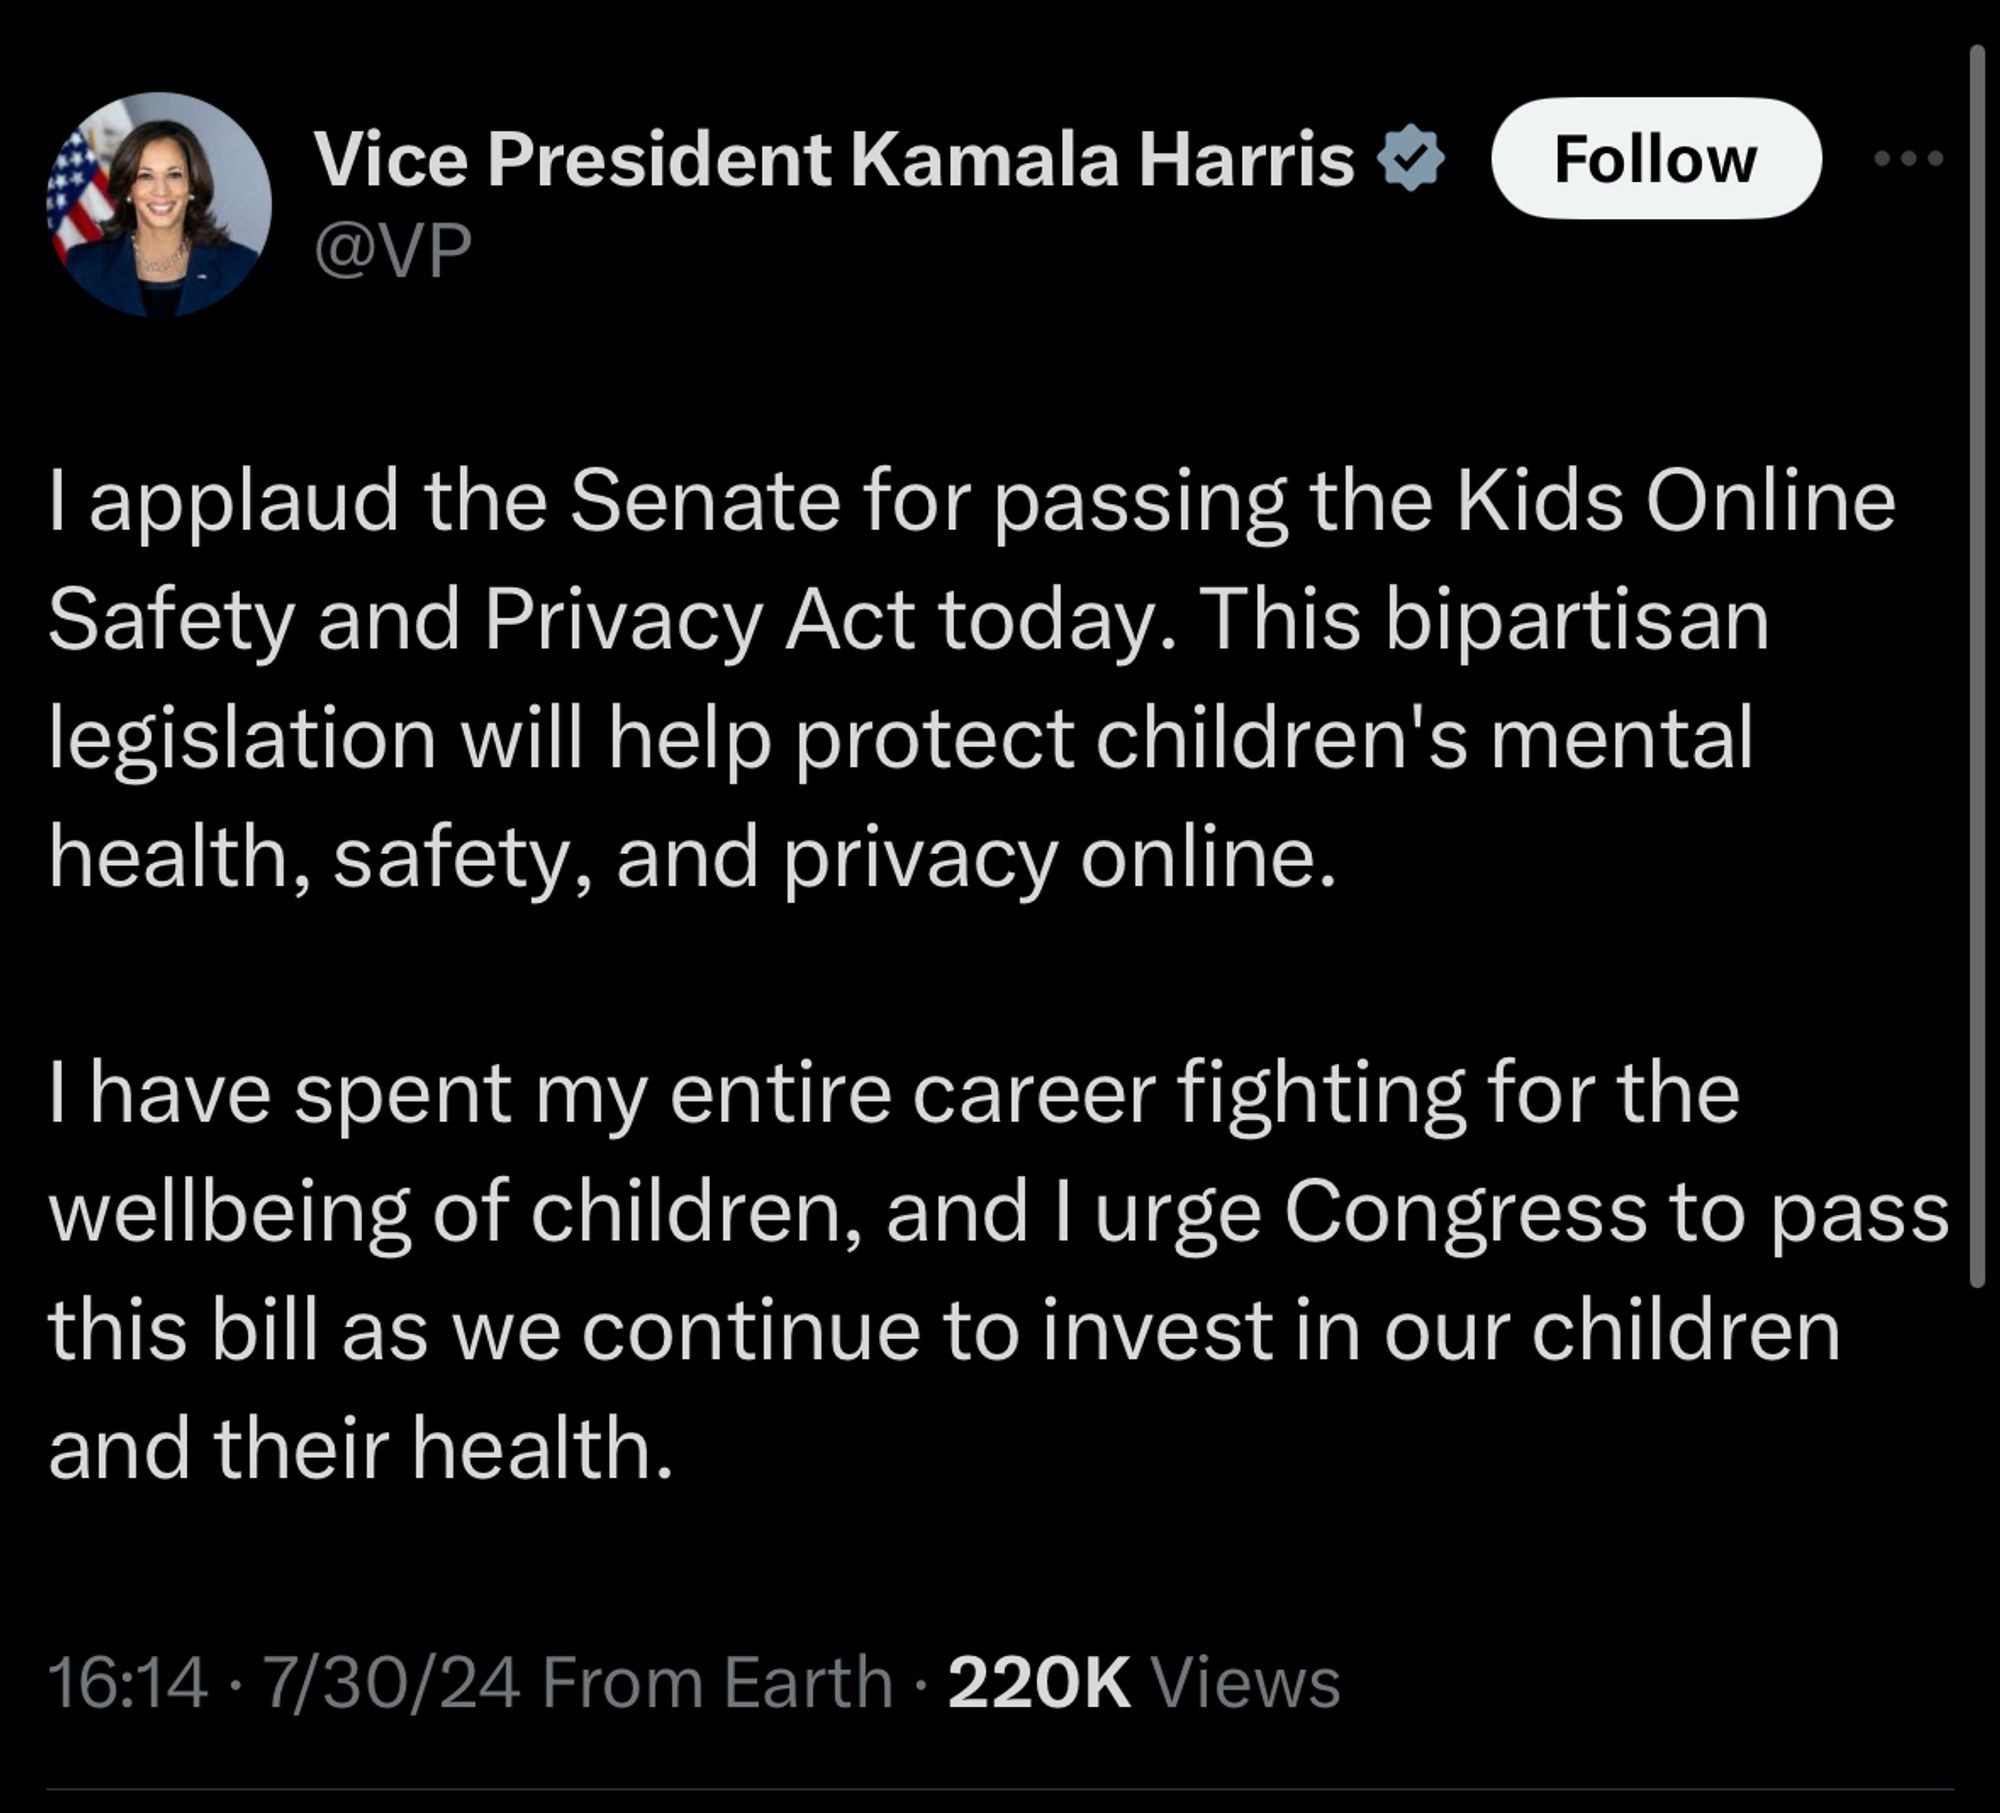Click the From Earth location label
2000x1813 pixels.
pyautogui.click(x=716, y=1682)
